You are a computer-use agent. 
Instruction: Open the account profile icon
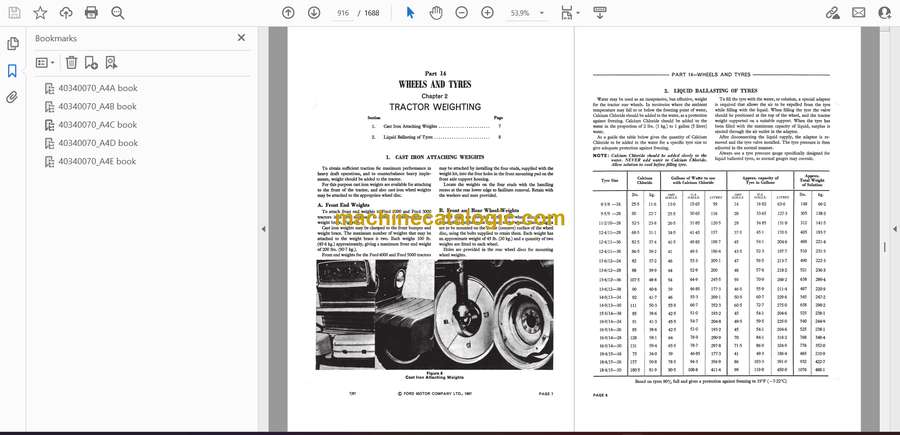pyautogui.click(x=885, y=13)
